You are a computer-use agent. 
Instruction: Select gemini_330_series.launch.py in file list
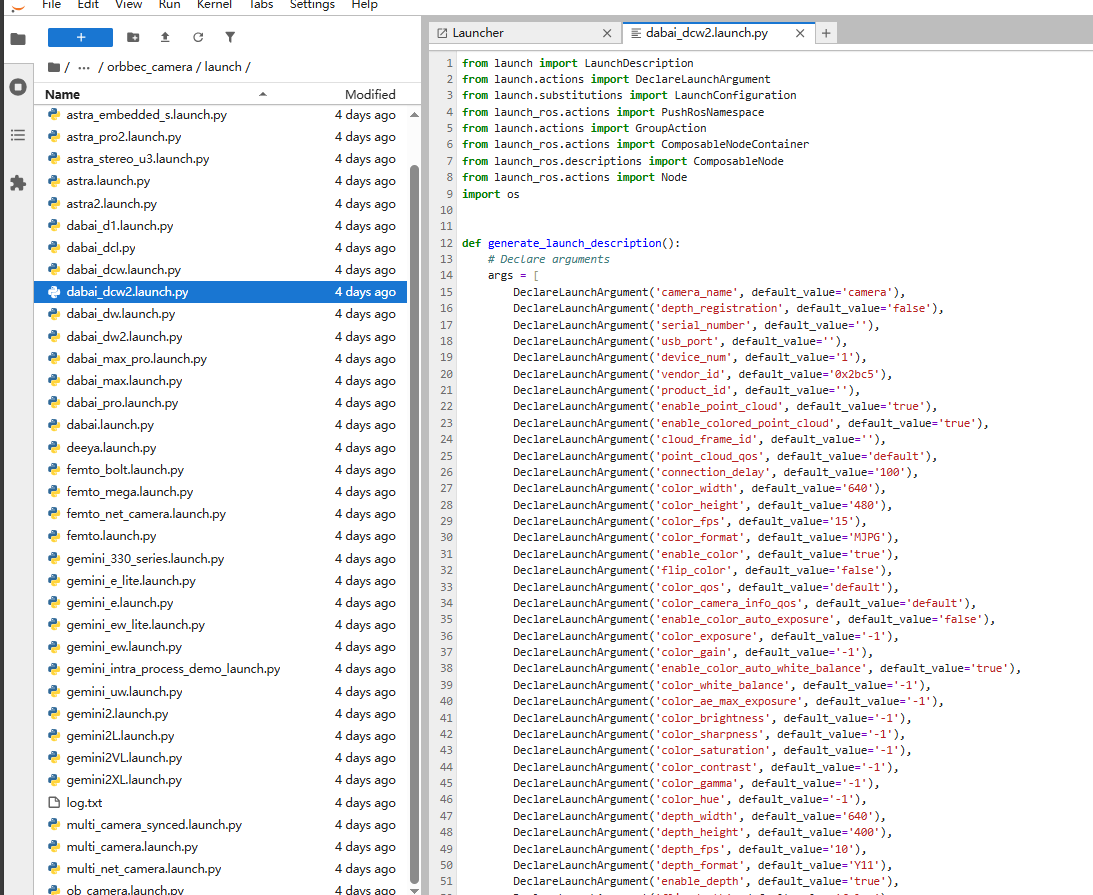tap(145, 559)
